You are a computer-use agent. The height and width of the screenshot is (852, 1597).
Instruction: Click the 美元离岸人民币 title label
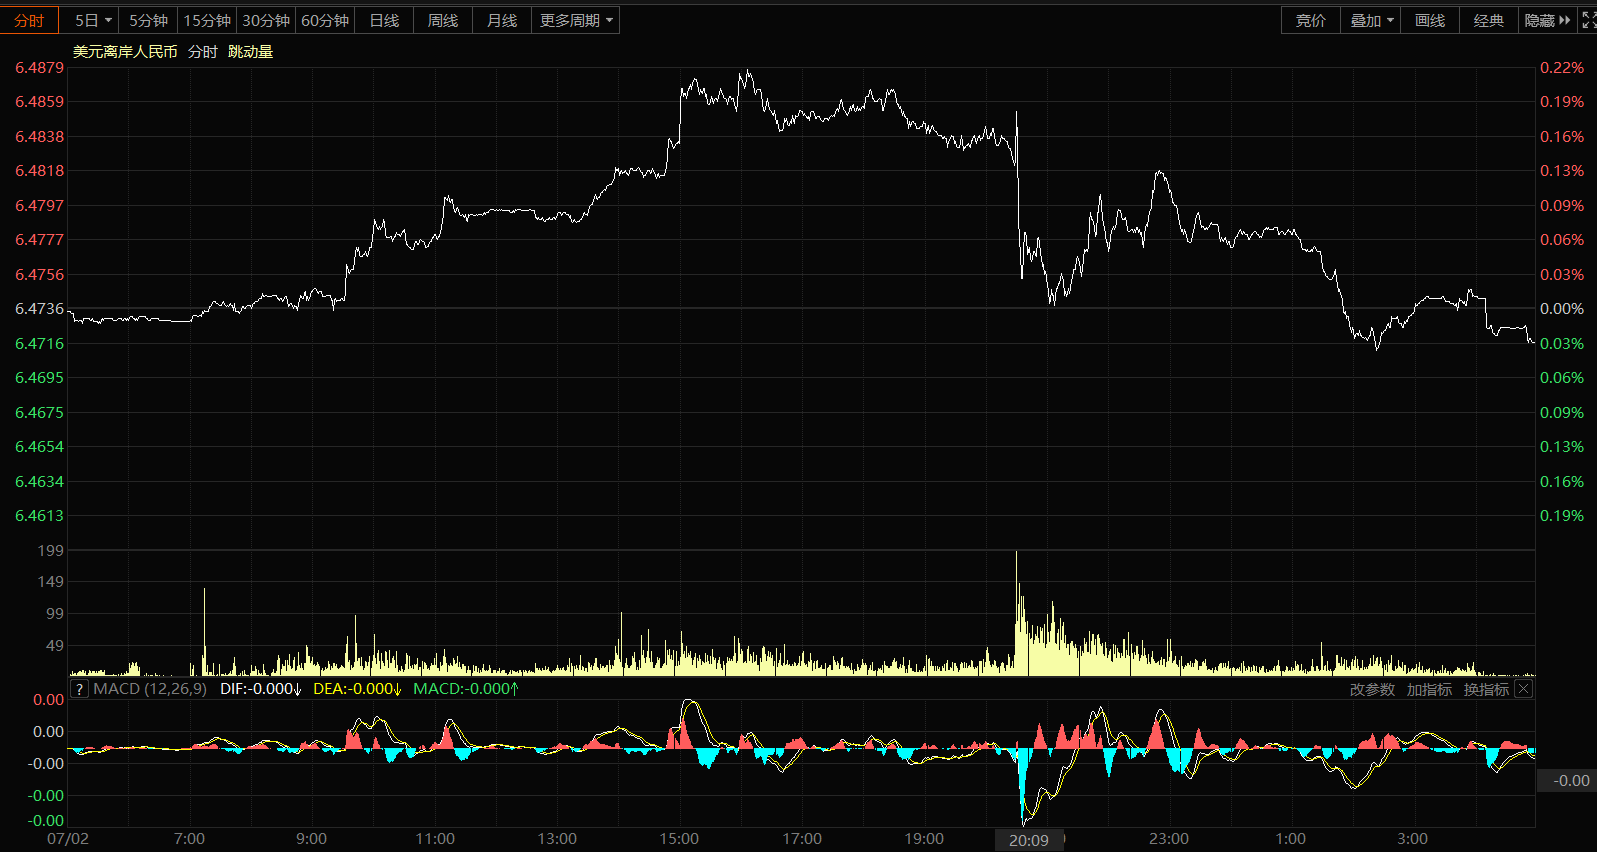(125, 52)
